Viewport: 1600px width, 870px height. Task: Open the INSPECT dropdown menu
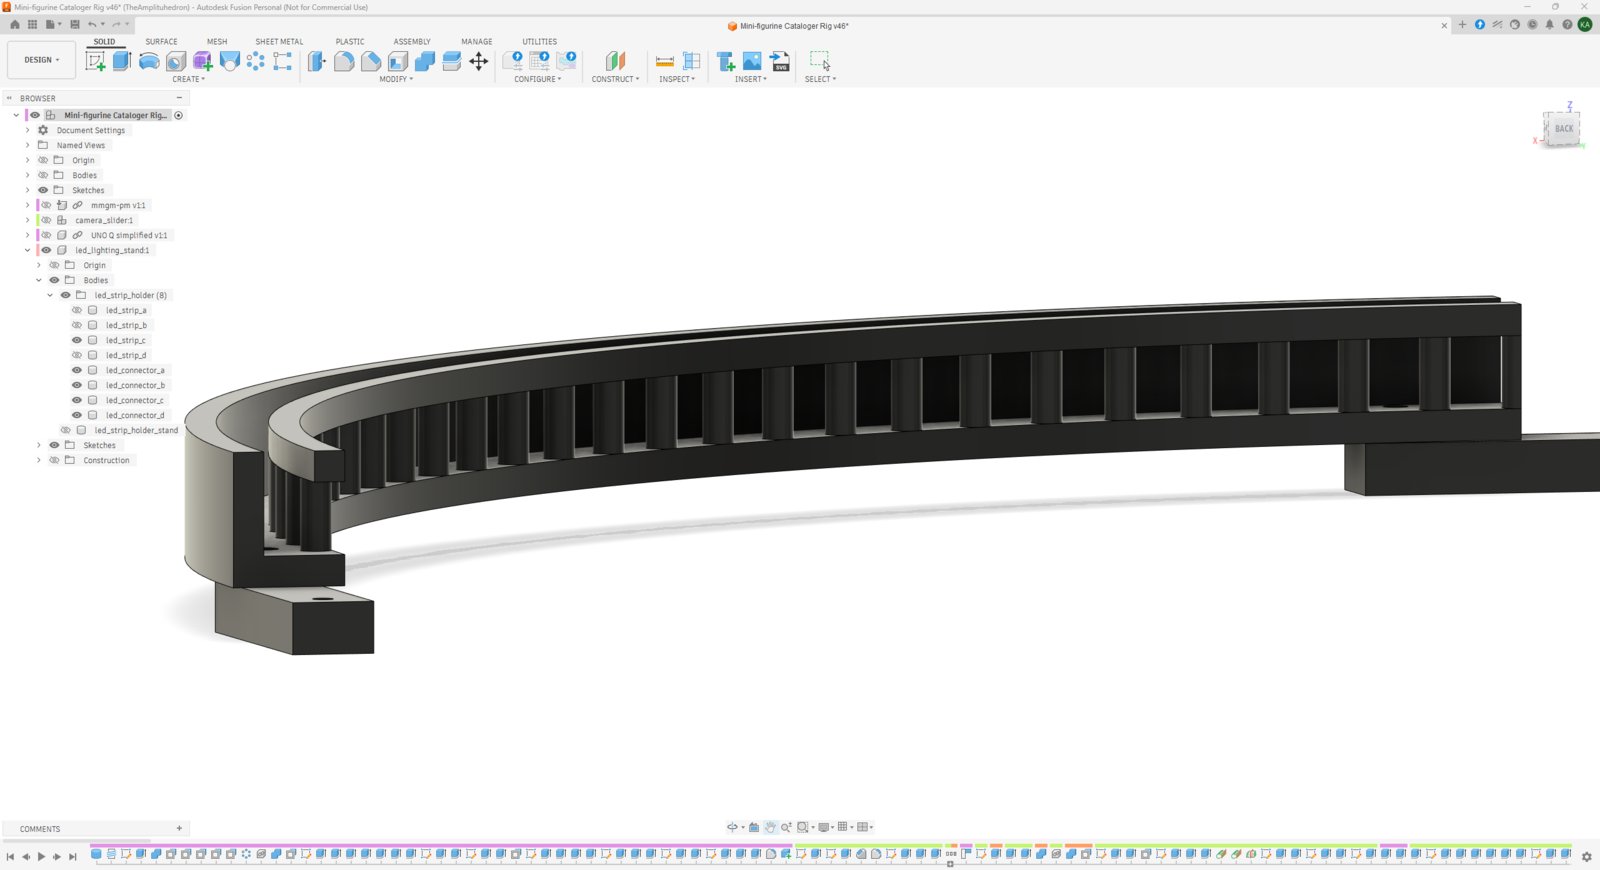pos(676,79)
